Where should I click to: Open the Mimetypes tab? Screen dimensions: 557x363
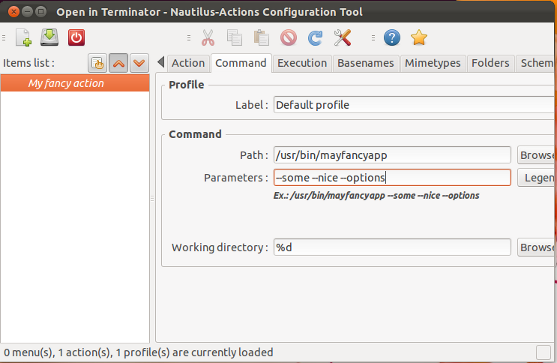tap(432, 63)
